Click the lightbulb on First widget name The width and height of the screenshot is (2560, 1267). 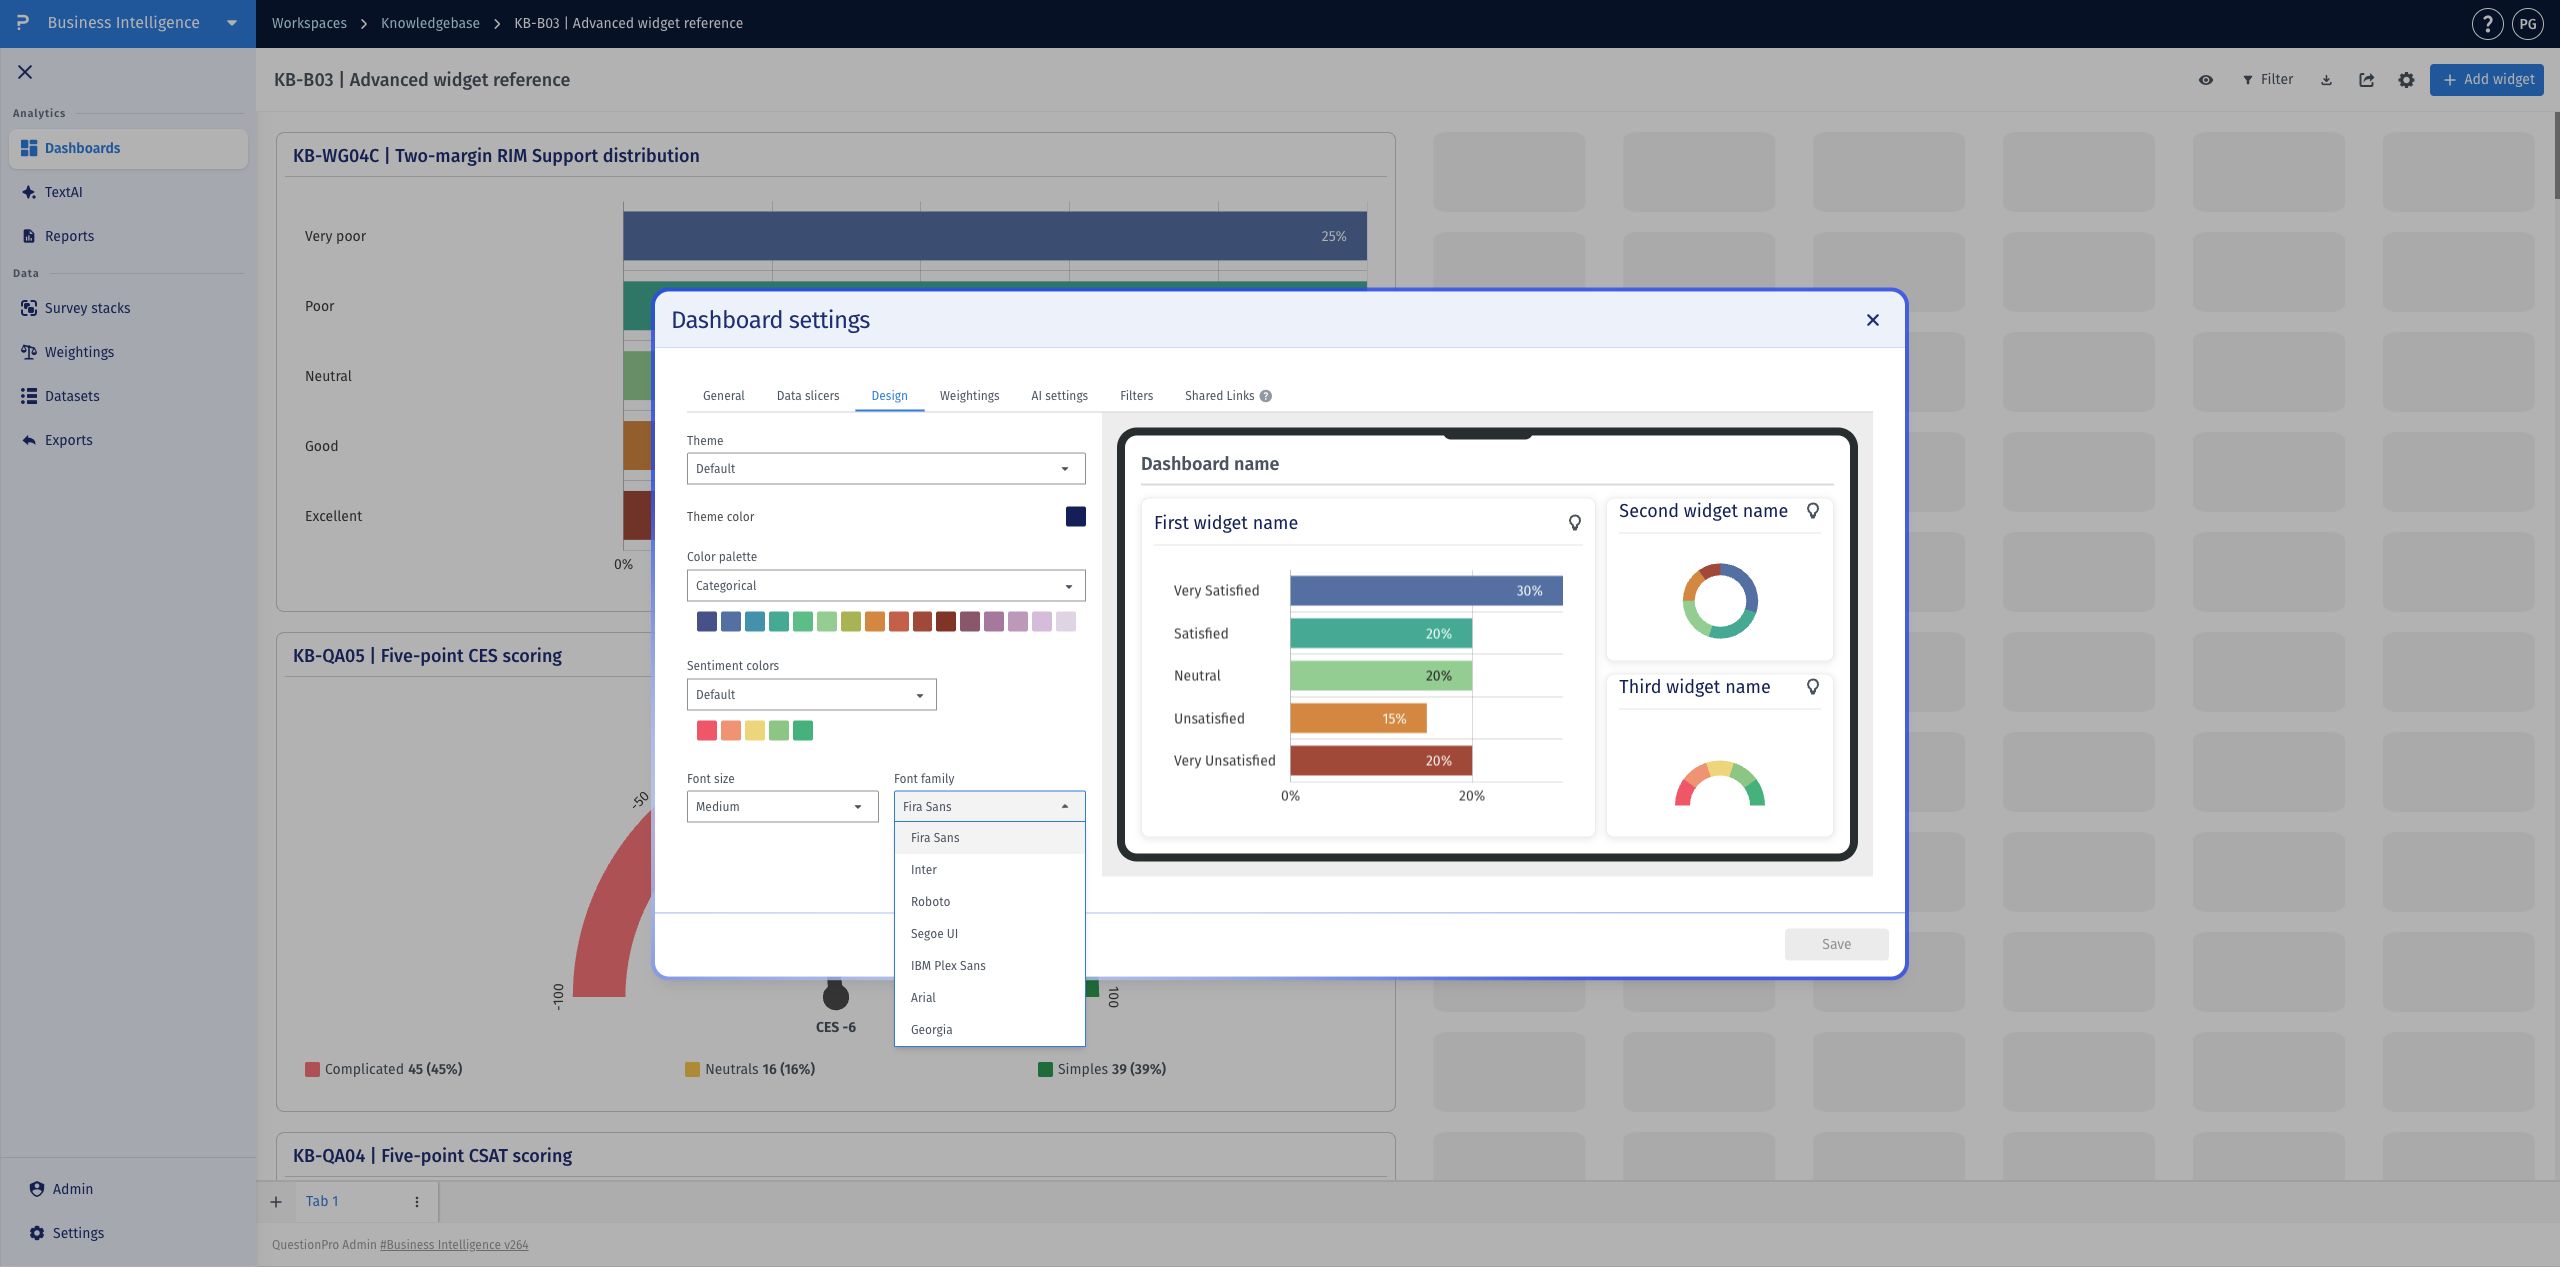click(x=1574, y=523)
